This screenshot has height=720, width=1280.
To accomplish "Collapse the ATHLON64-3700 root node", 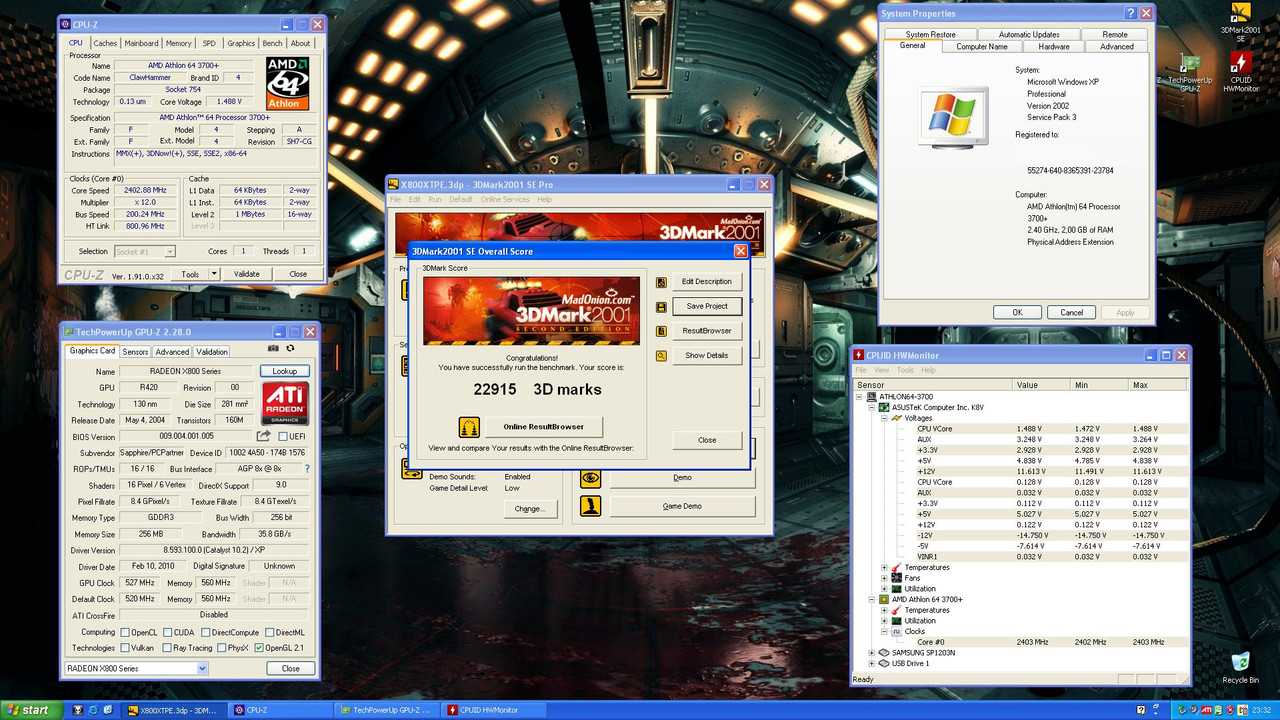I will pyautogui.click(x=859, y=397).
